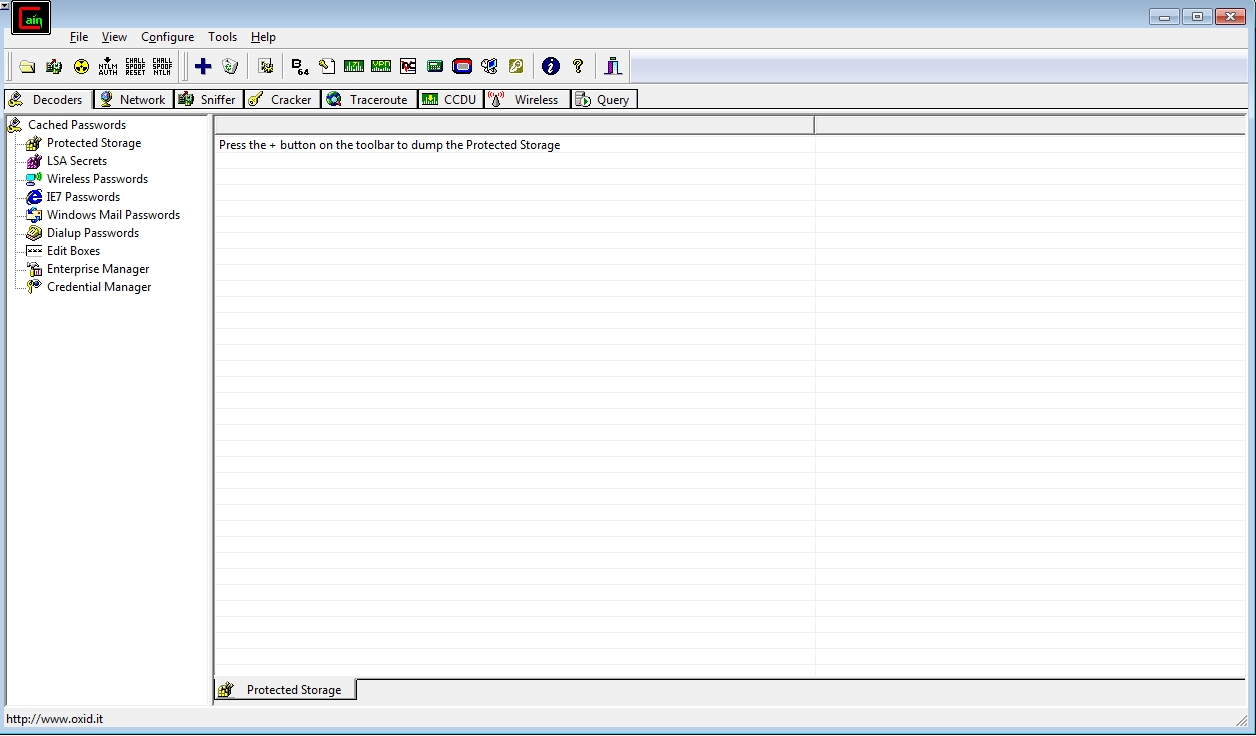Select Credential Manager in the tree
This screenshot has height=736, width=1256.
[x=99, y=287]
